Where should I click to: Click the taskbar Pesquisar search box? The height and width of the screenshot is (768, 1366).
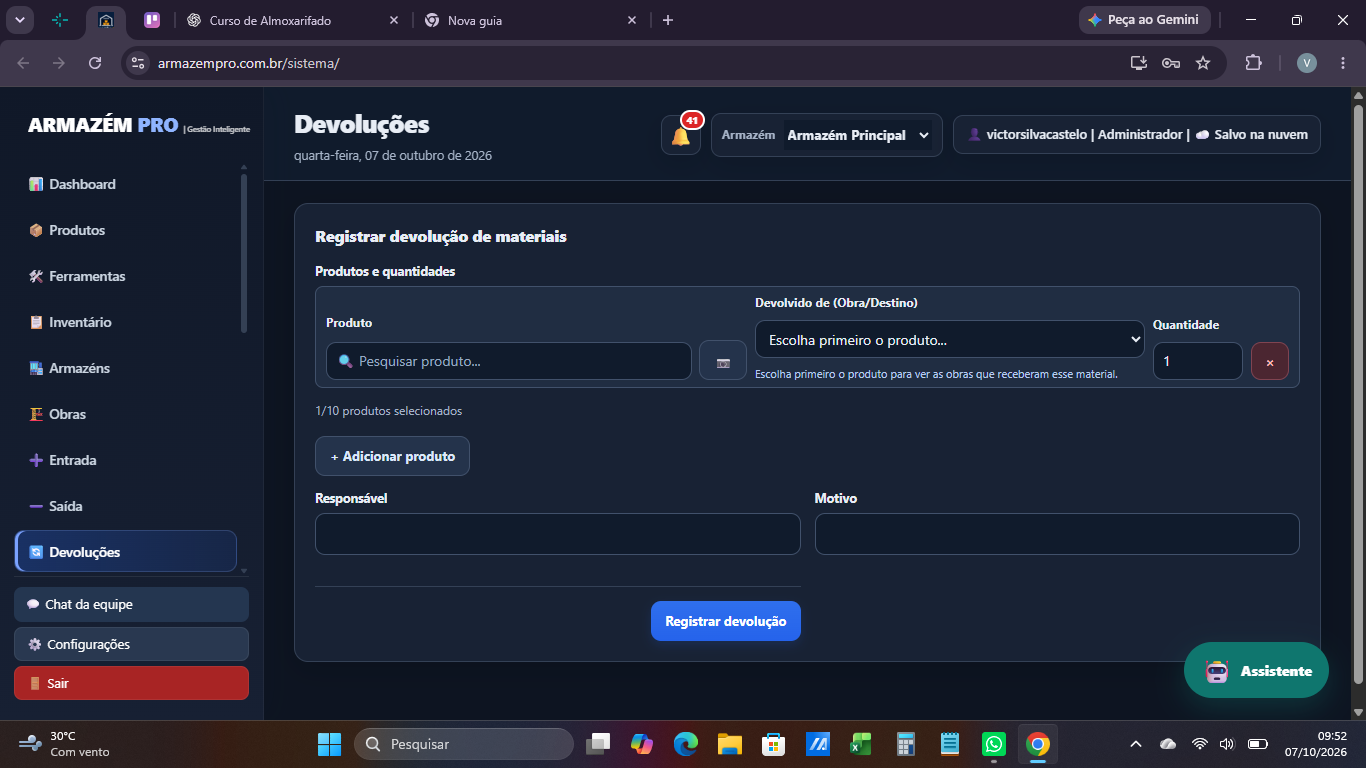tap(464, 744)
